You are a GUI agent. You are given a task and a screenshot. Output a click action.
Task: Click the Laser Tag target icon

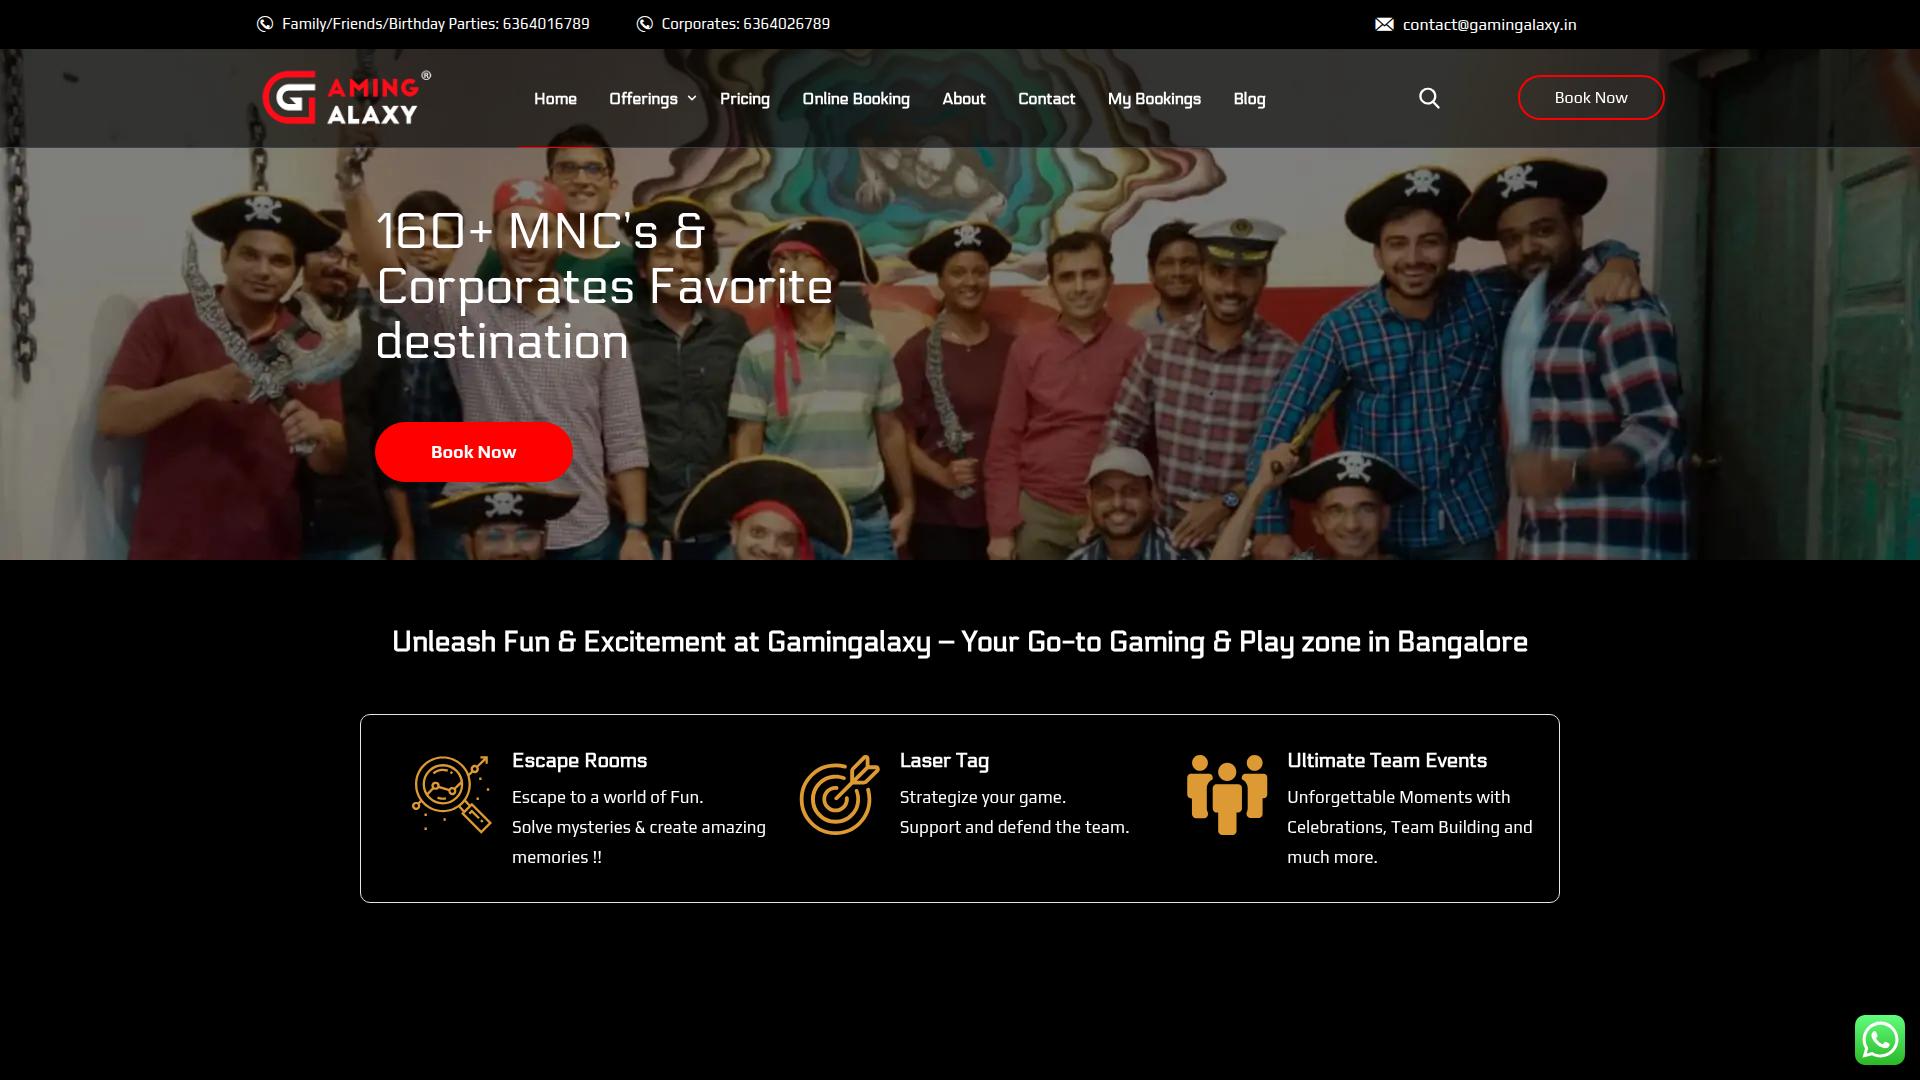pyautogui.click(x=839, y=795)
